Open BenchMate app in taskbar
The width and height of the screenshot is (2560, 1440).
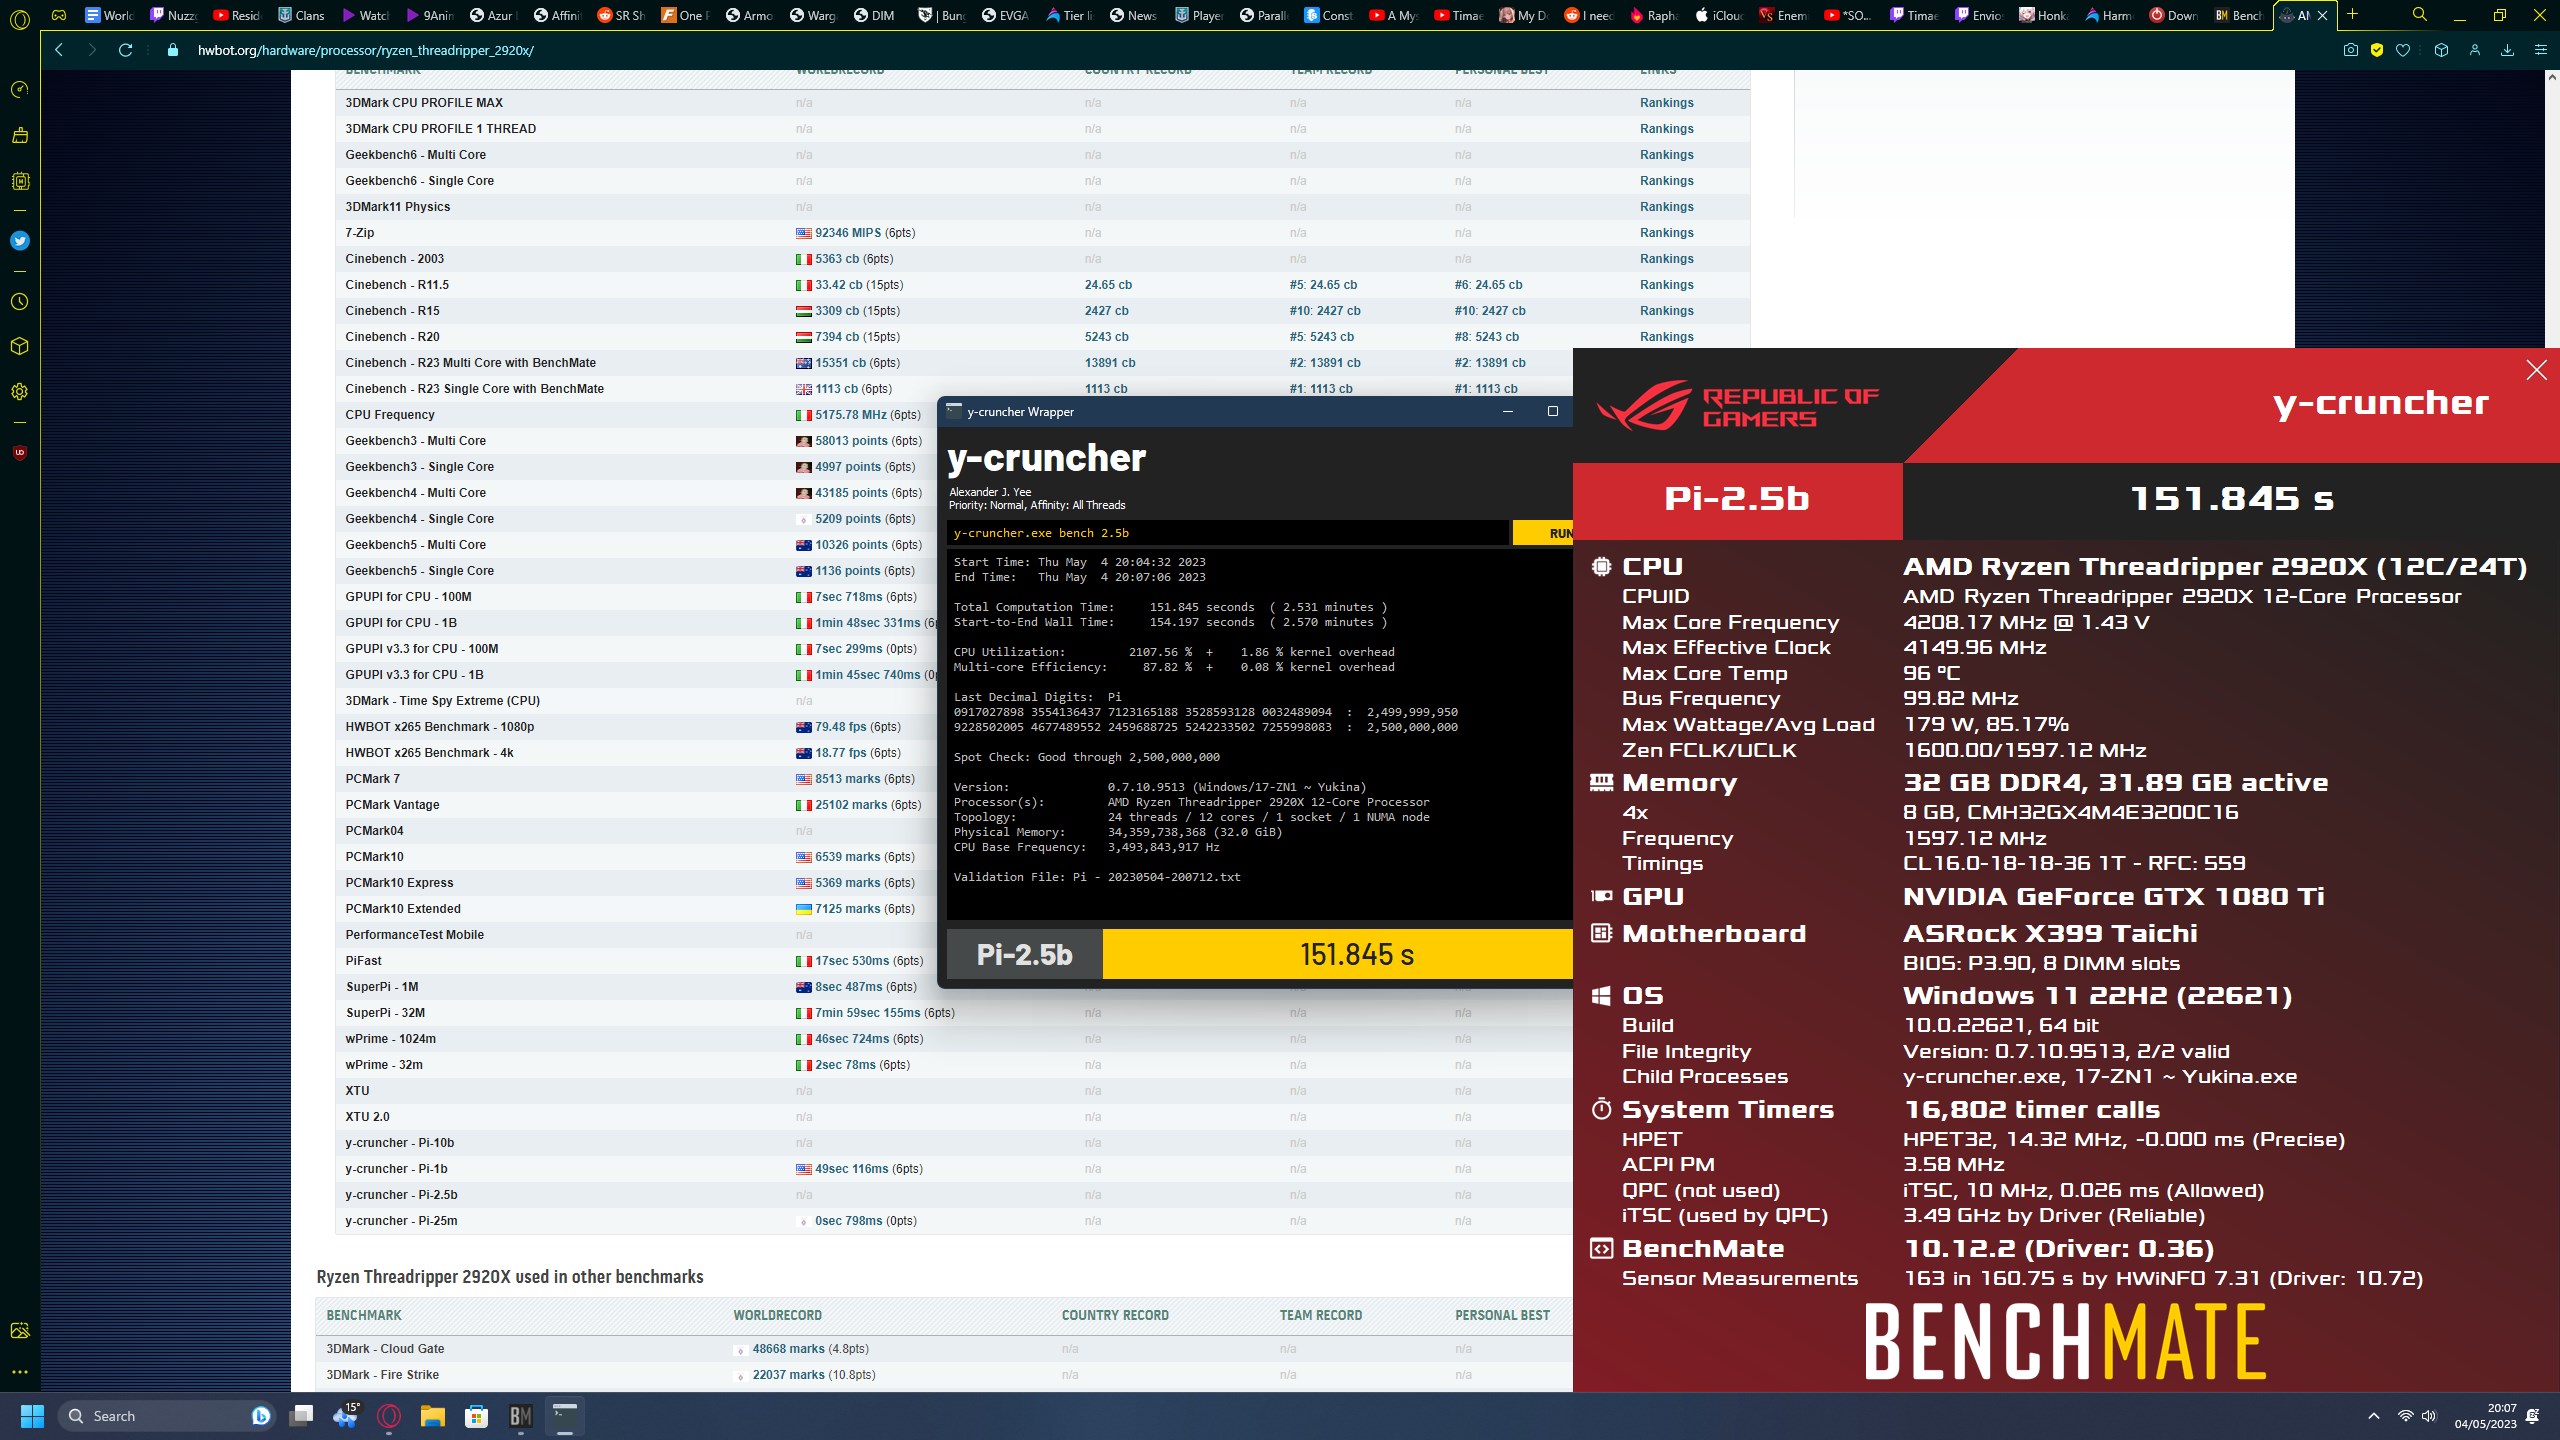point(521,1416)
